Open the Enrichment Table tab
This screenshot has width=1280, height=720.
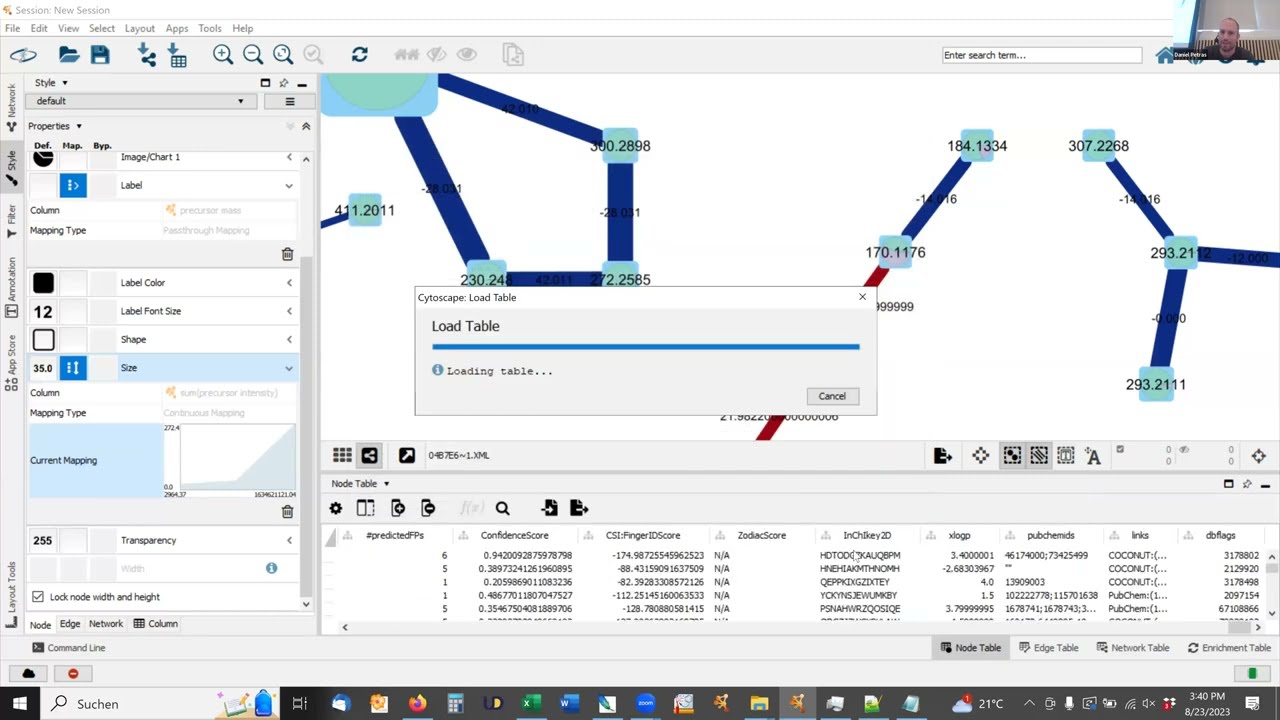tap(1228, 648)
